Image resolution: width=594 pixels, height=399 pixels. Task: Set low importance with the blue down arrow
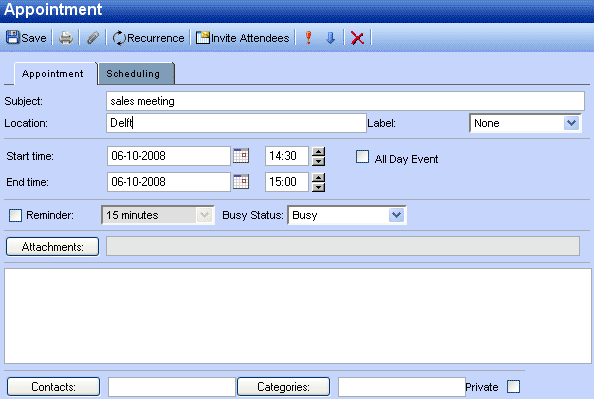click(330, 38)
